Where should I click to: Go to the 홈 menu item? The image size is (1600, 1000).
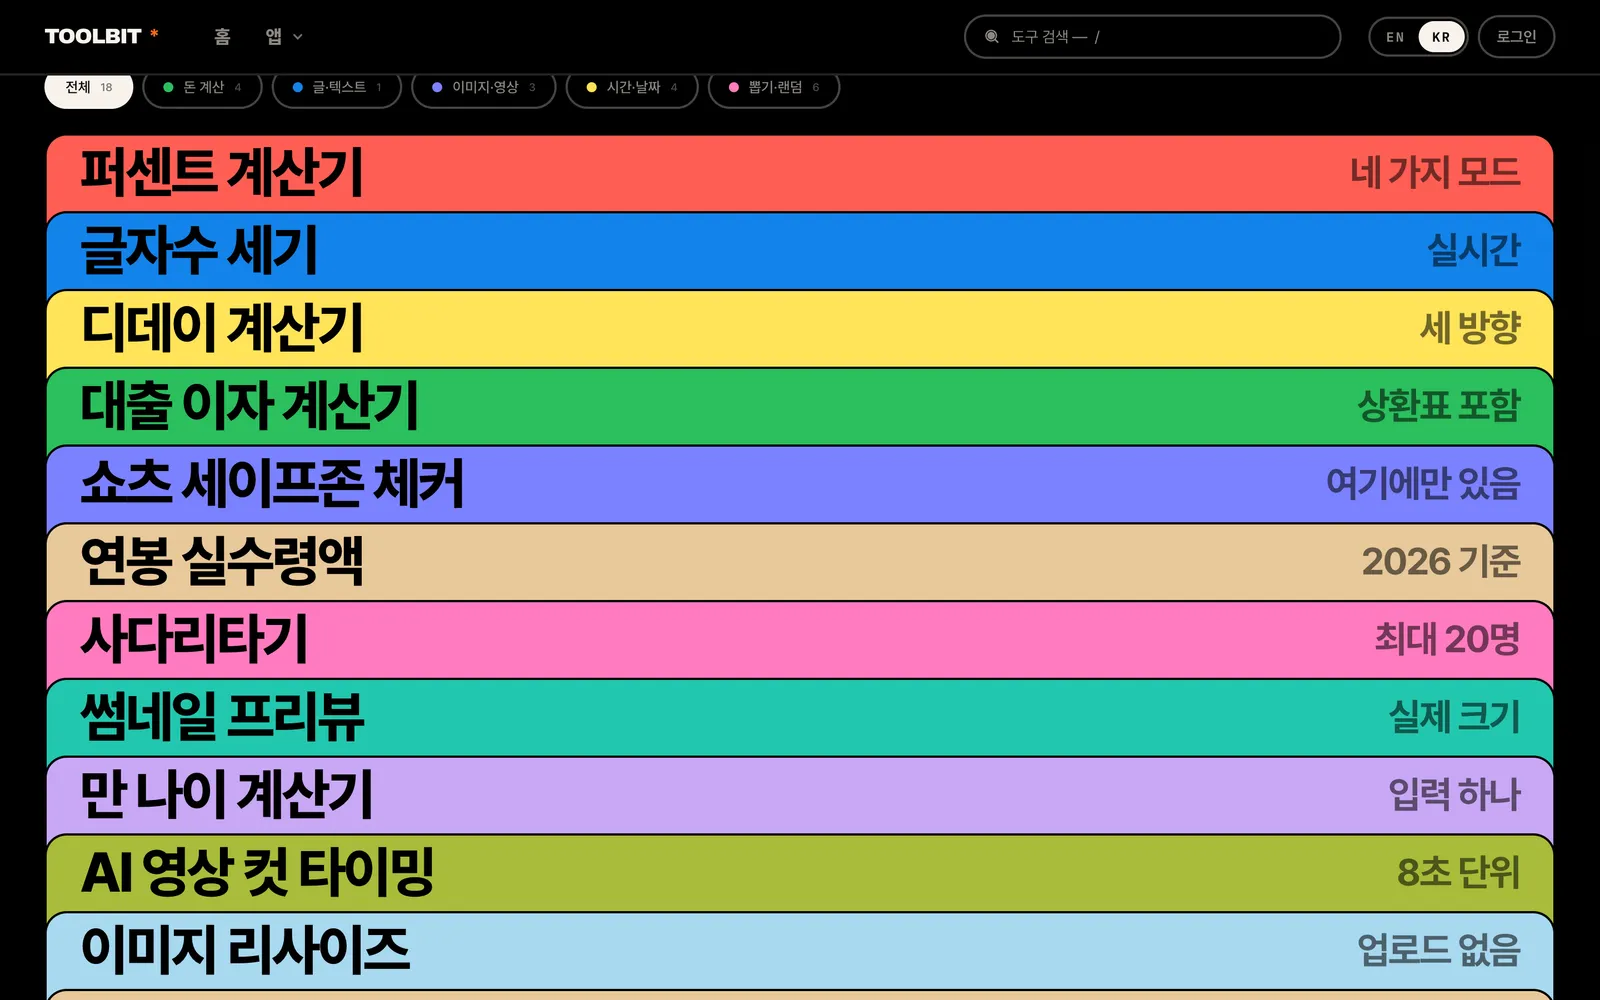(222, 36)
